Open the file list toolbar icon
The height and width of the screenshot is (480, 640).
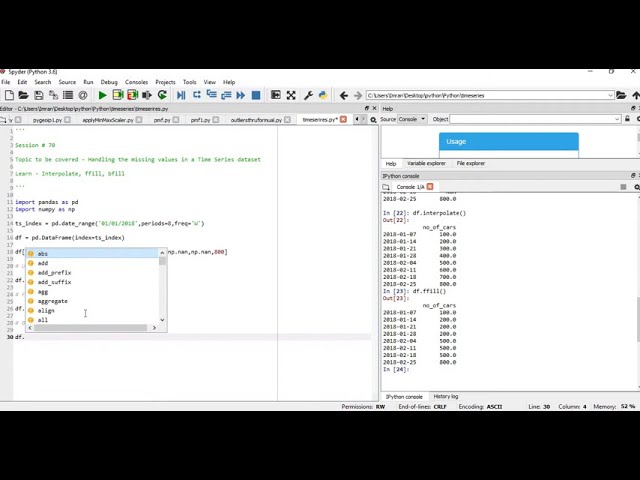pyautogui.click(x=68, y=95)
